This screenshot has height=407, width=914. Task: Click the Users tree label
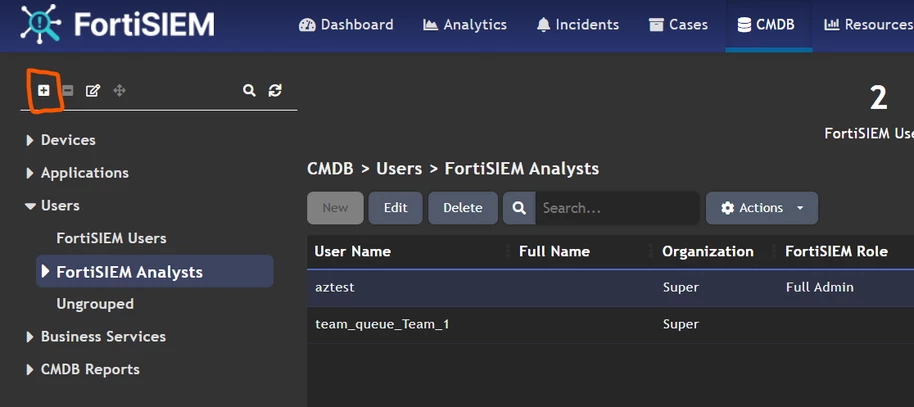pos(60,206)
